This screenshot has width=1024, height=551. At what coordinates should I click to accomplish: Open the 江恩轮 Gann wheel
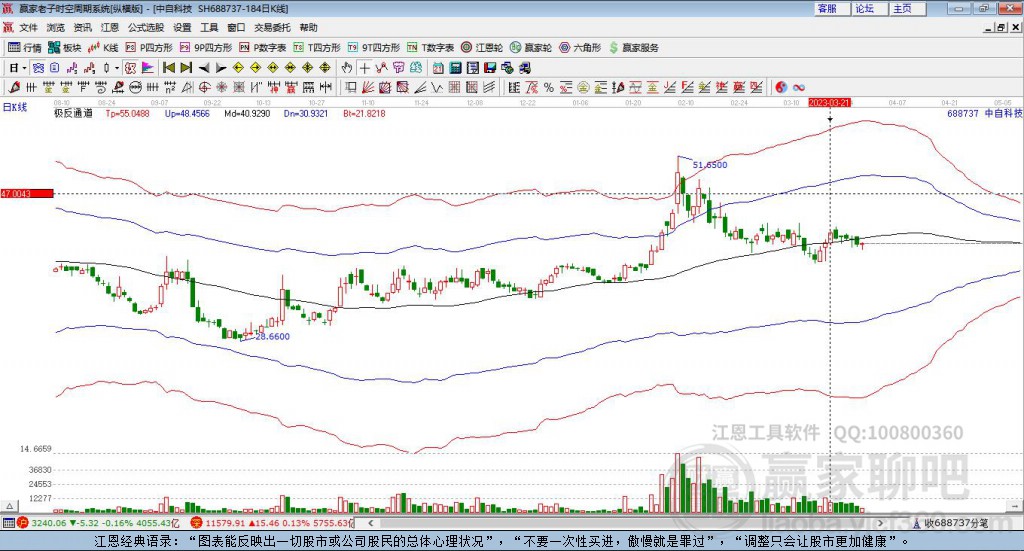tap(482, 48)
